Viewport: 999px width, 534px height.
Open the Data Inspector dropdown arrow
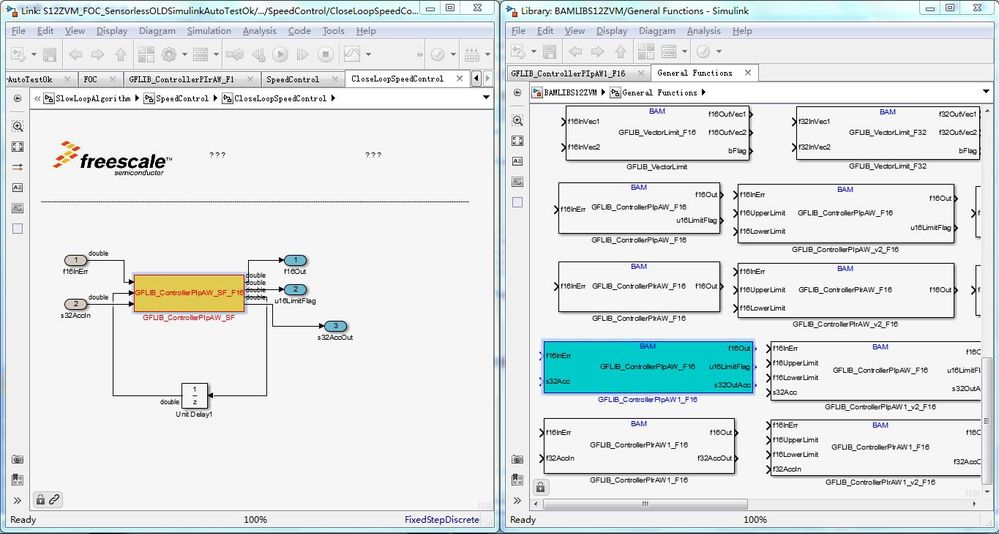click(x=366, y=54)
